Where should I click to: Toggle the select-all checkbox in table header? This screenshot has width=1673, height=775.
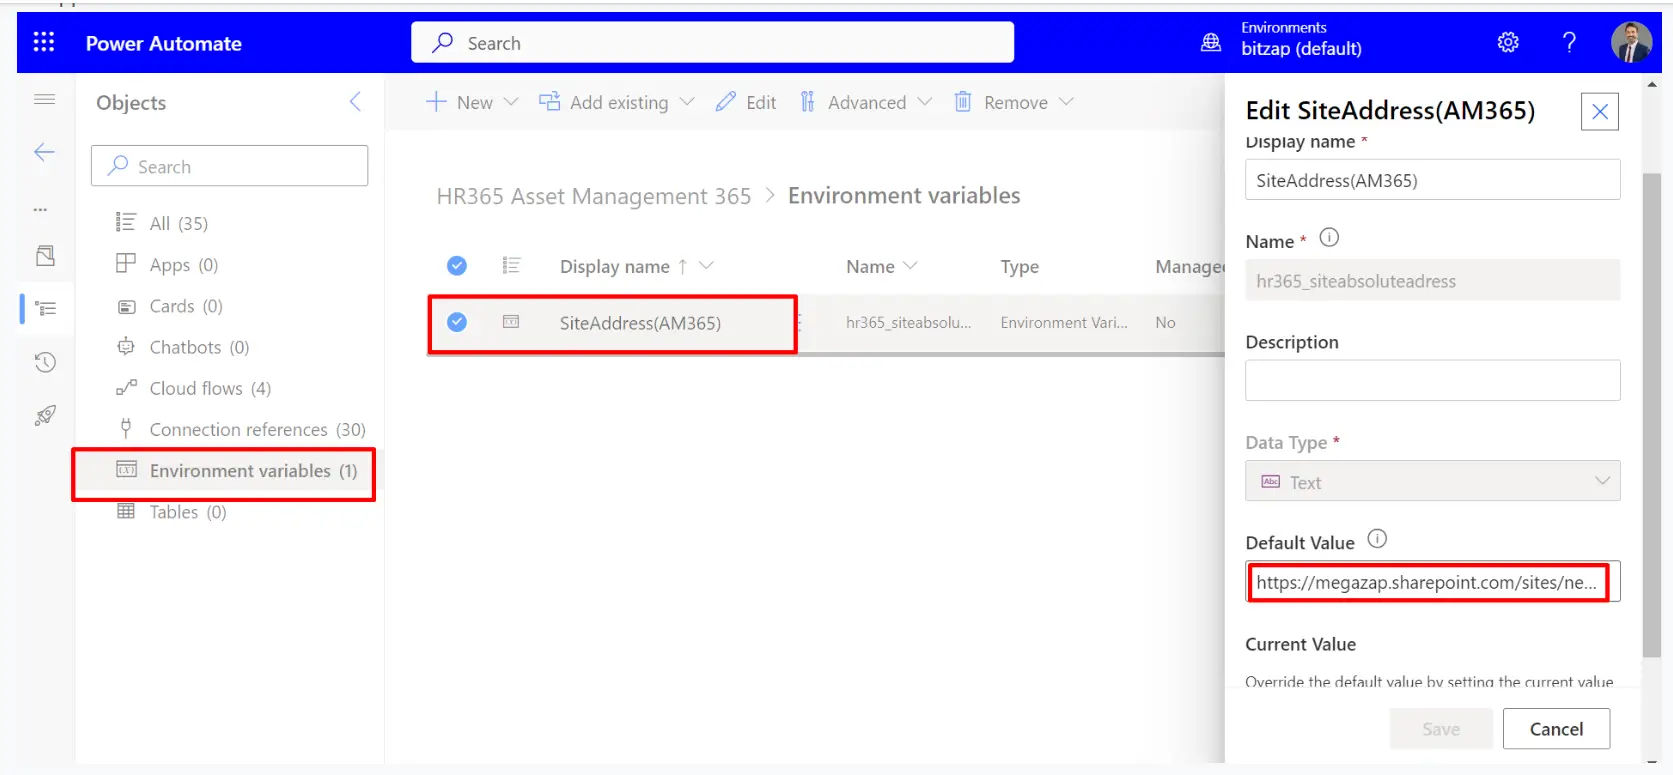point(457,266)
